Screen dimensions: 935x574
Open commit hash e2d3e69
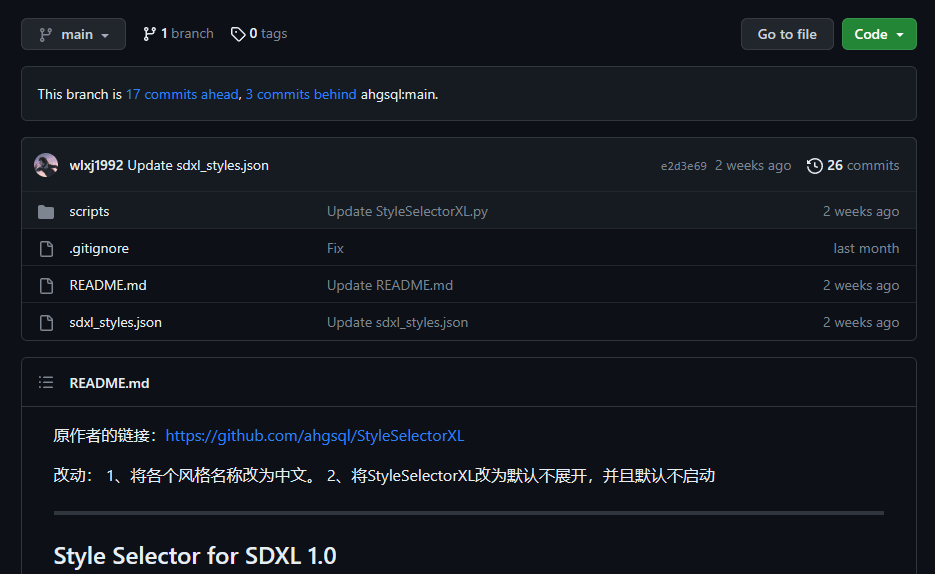tap(683, 166)
